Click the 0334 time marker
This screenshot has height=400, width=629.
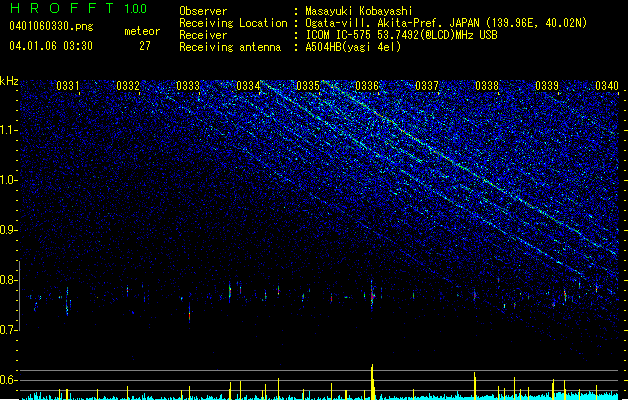(248, 86)
